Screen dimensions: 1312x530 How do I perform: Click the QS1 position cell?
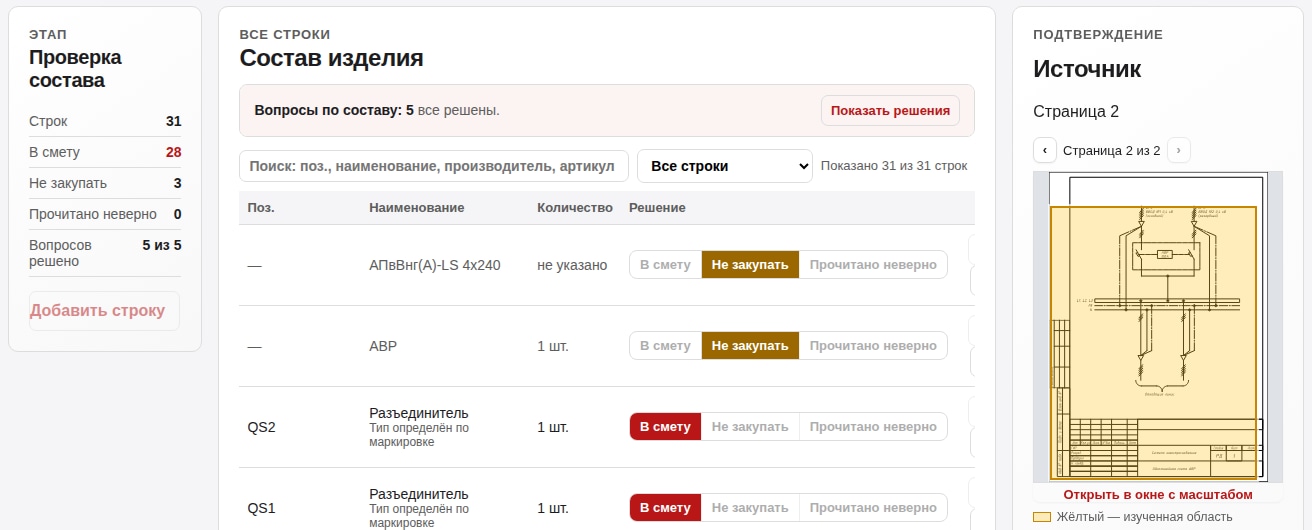coord(261,509)
